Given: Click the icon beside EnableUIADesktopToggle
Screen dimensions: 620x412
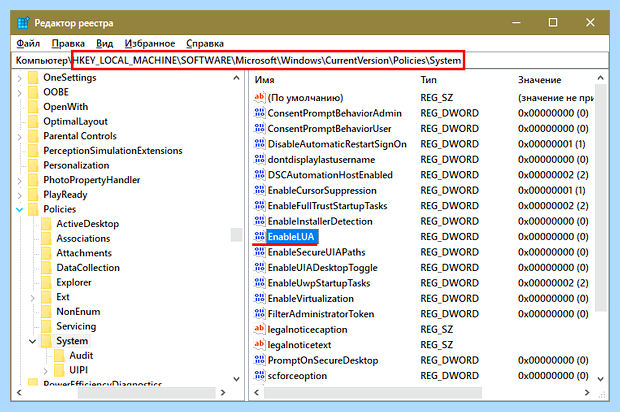Looking at the screenshot, I should [259, 267].
